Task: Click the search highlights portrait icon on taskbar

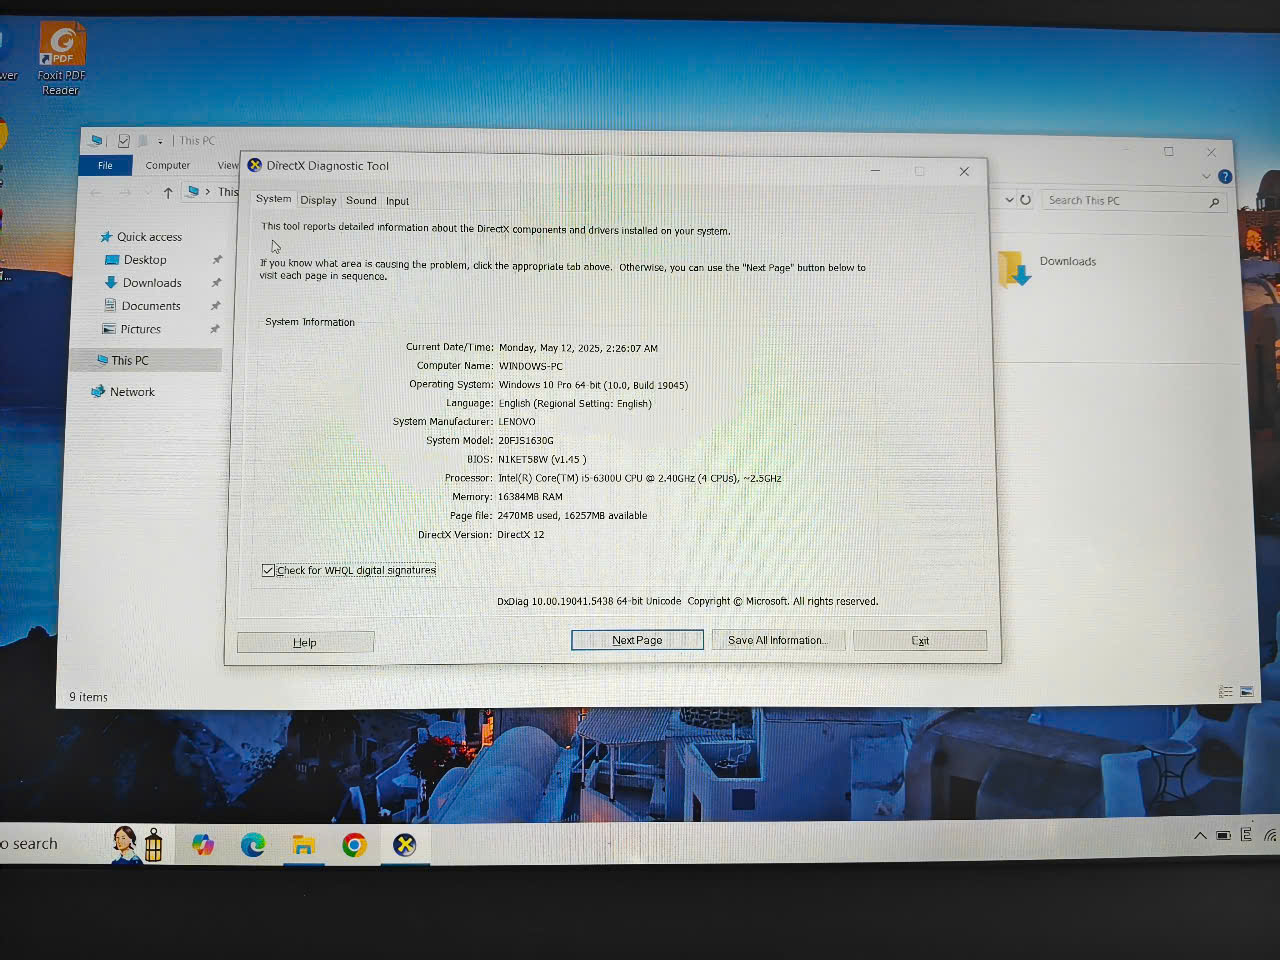Action: point(138,844)
